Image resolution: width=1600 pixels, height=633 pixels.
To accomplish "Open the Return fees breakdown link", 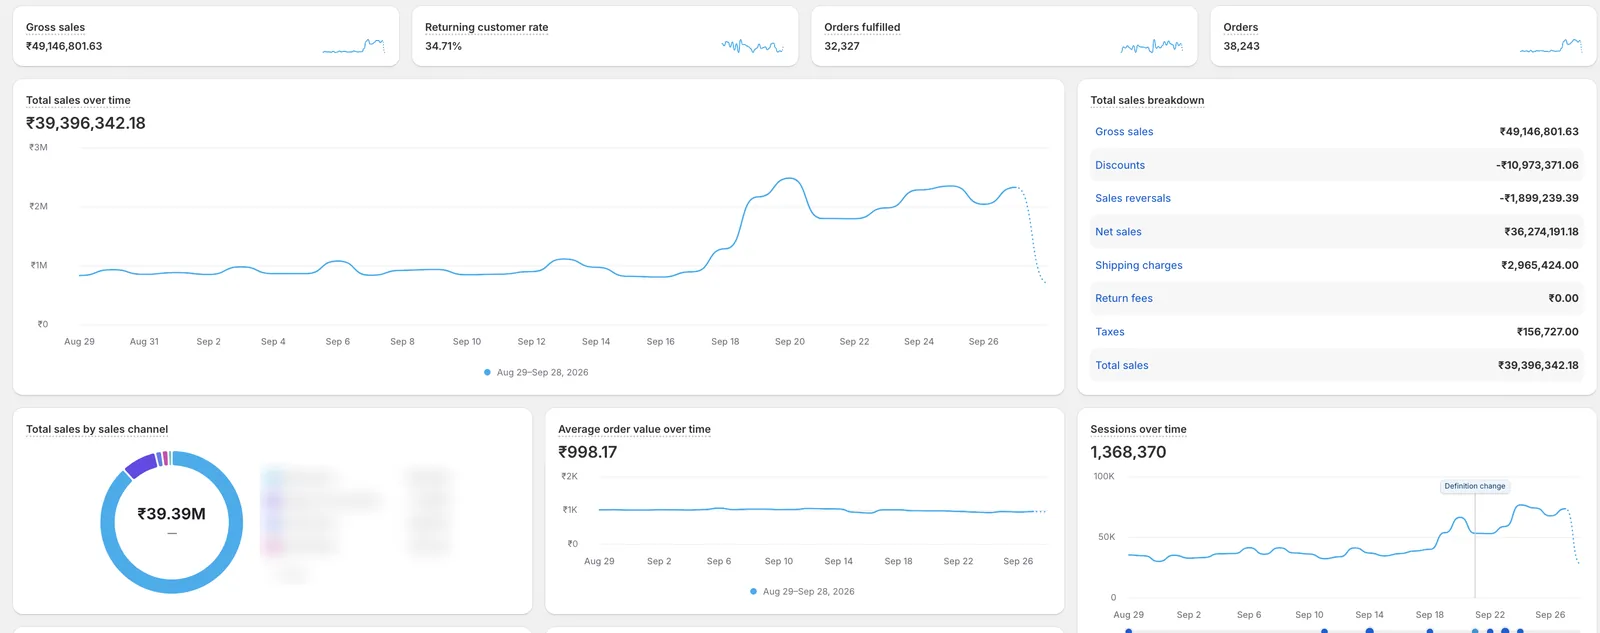I will click(x=1124, y=298).
